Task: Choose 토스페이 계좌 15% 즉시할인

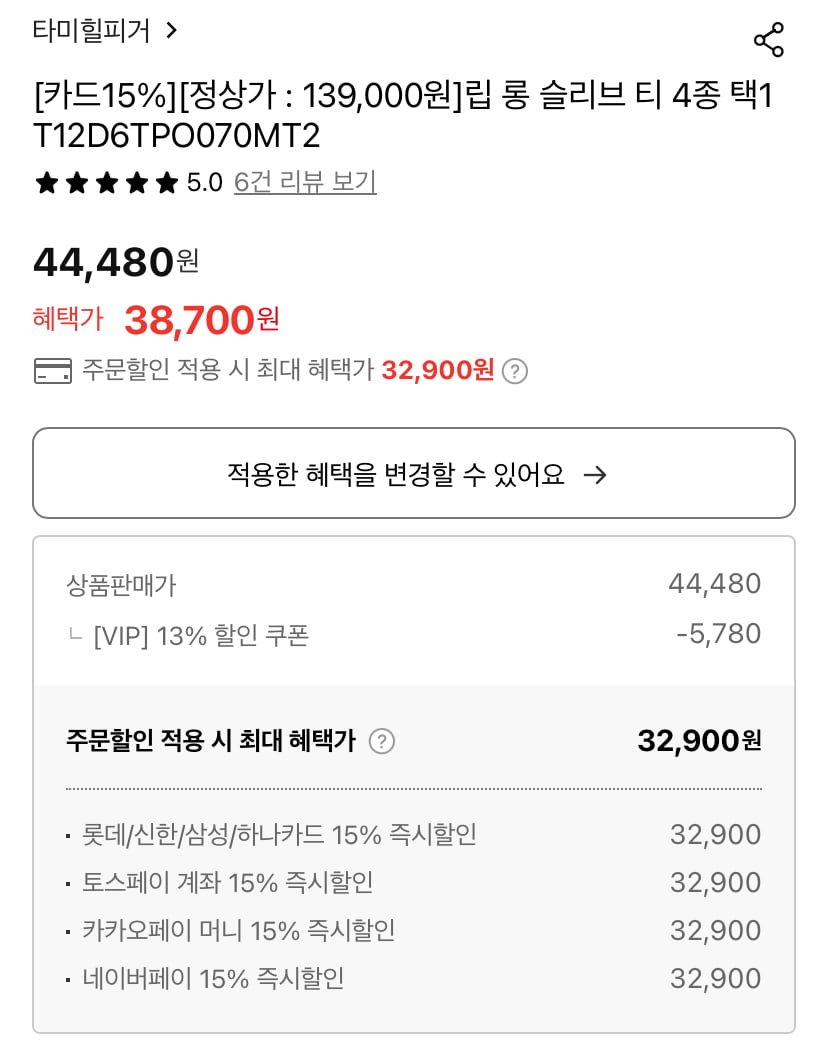Action: [228, 883]
